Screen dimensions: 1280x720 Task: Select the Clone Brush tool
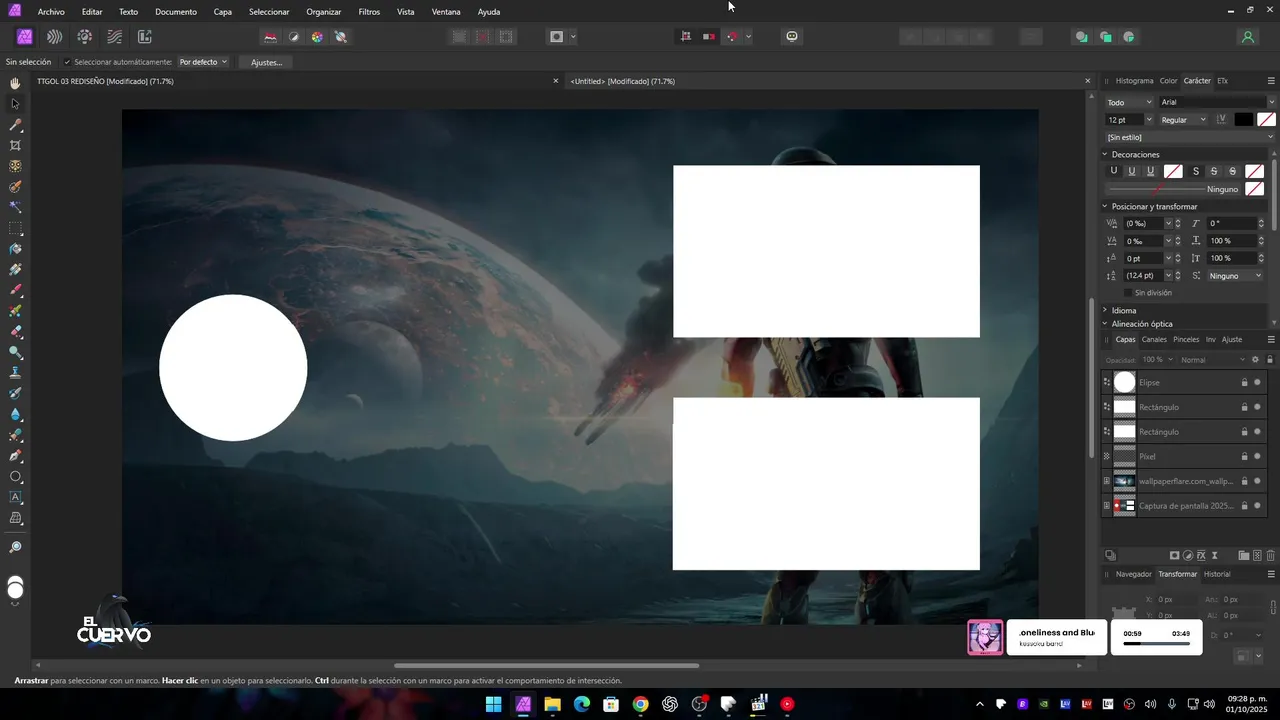pyautogui.click(x=15, y=372)
